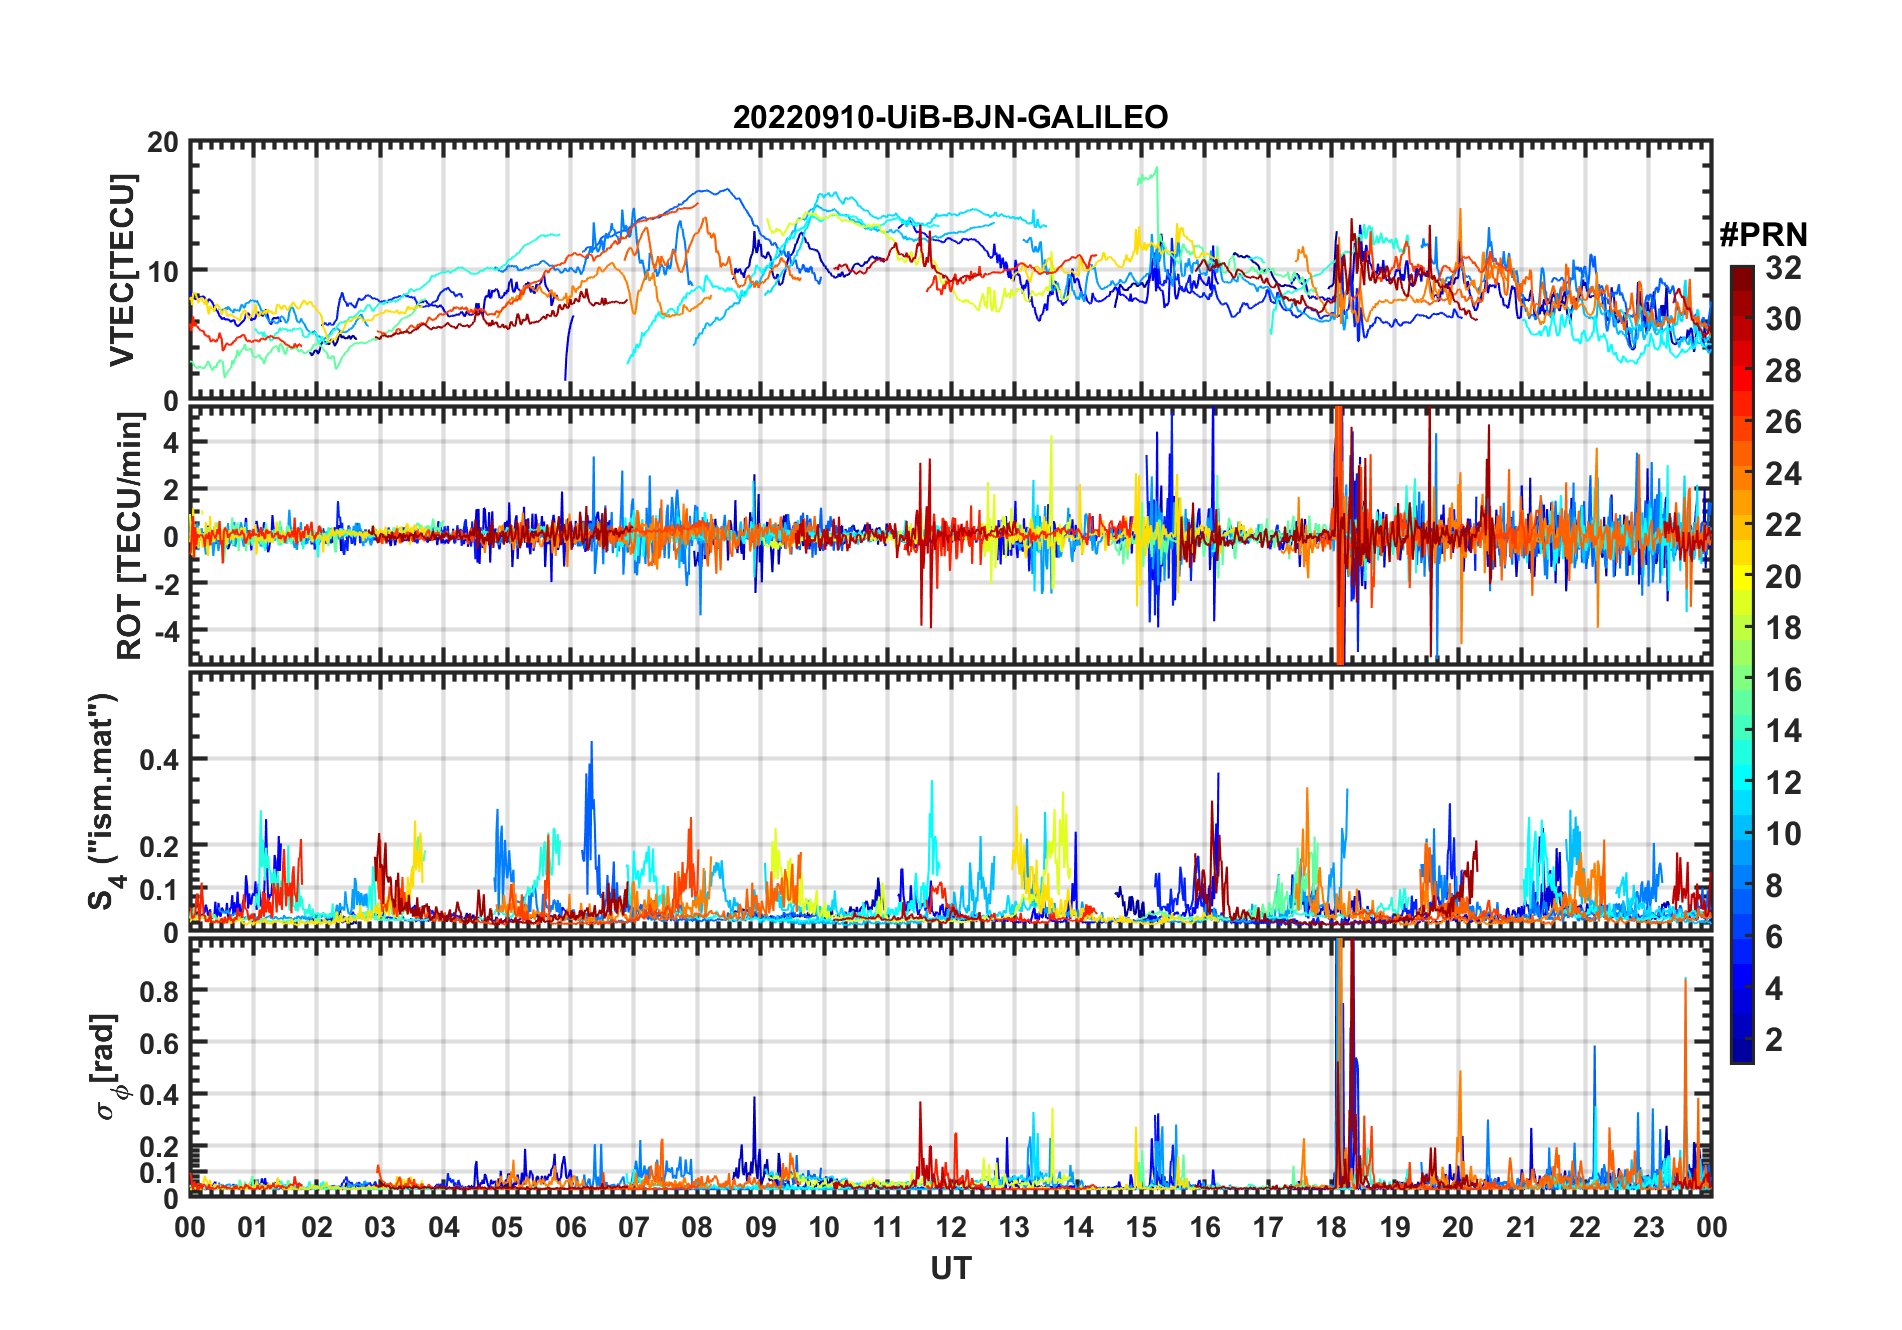
Task: Click the 06 hour label on the UT axis
Action: (x=571, y=1228)
